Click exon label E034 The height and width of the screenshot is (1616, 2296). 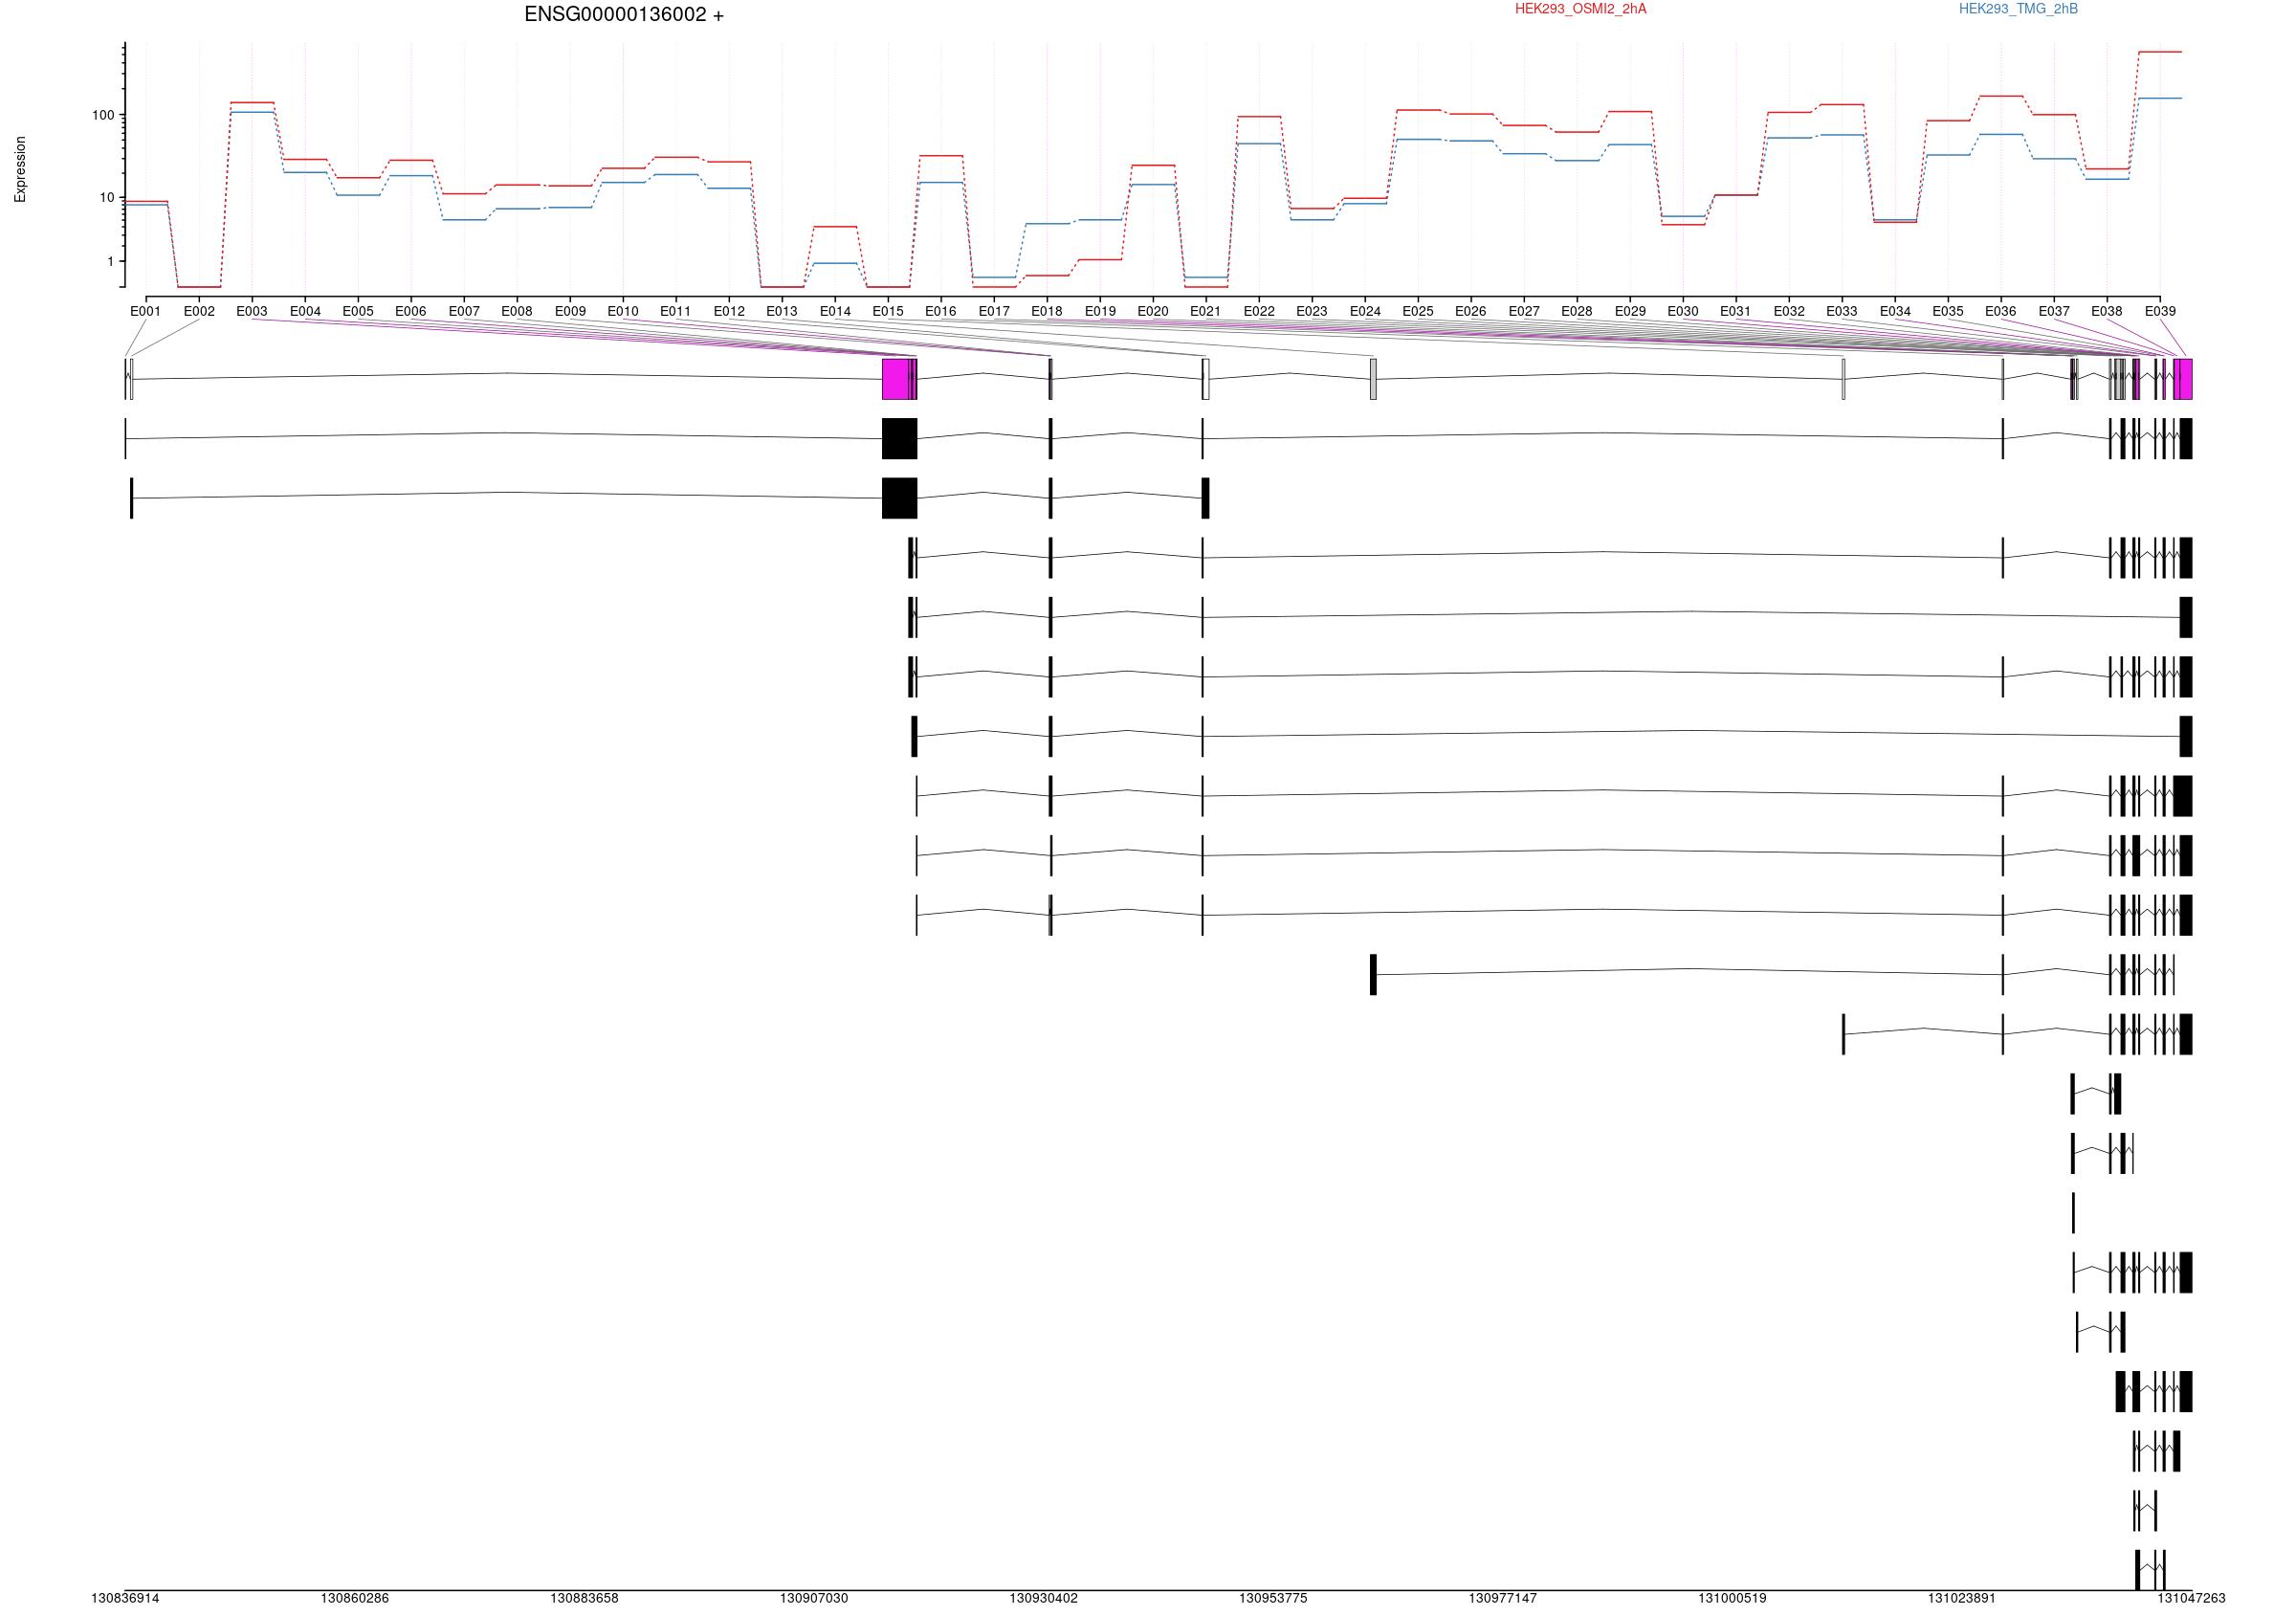(x=1895, y=311)
